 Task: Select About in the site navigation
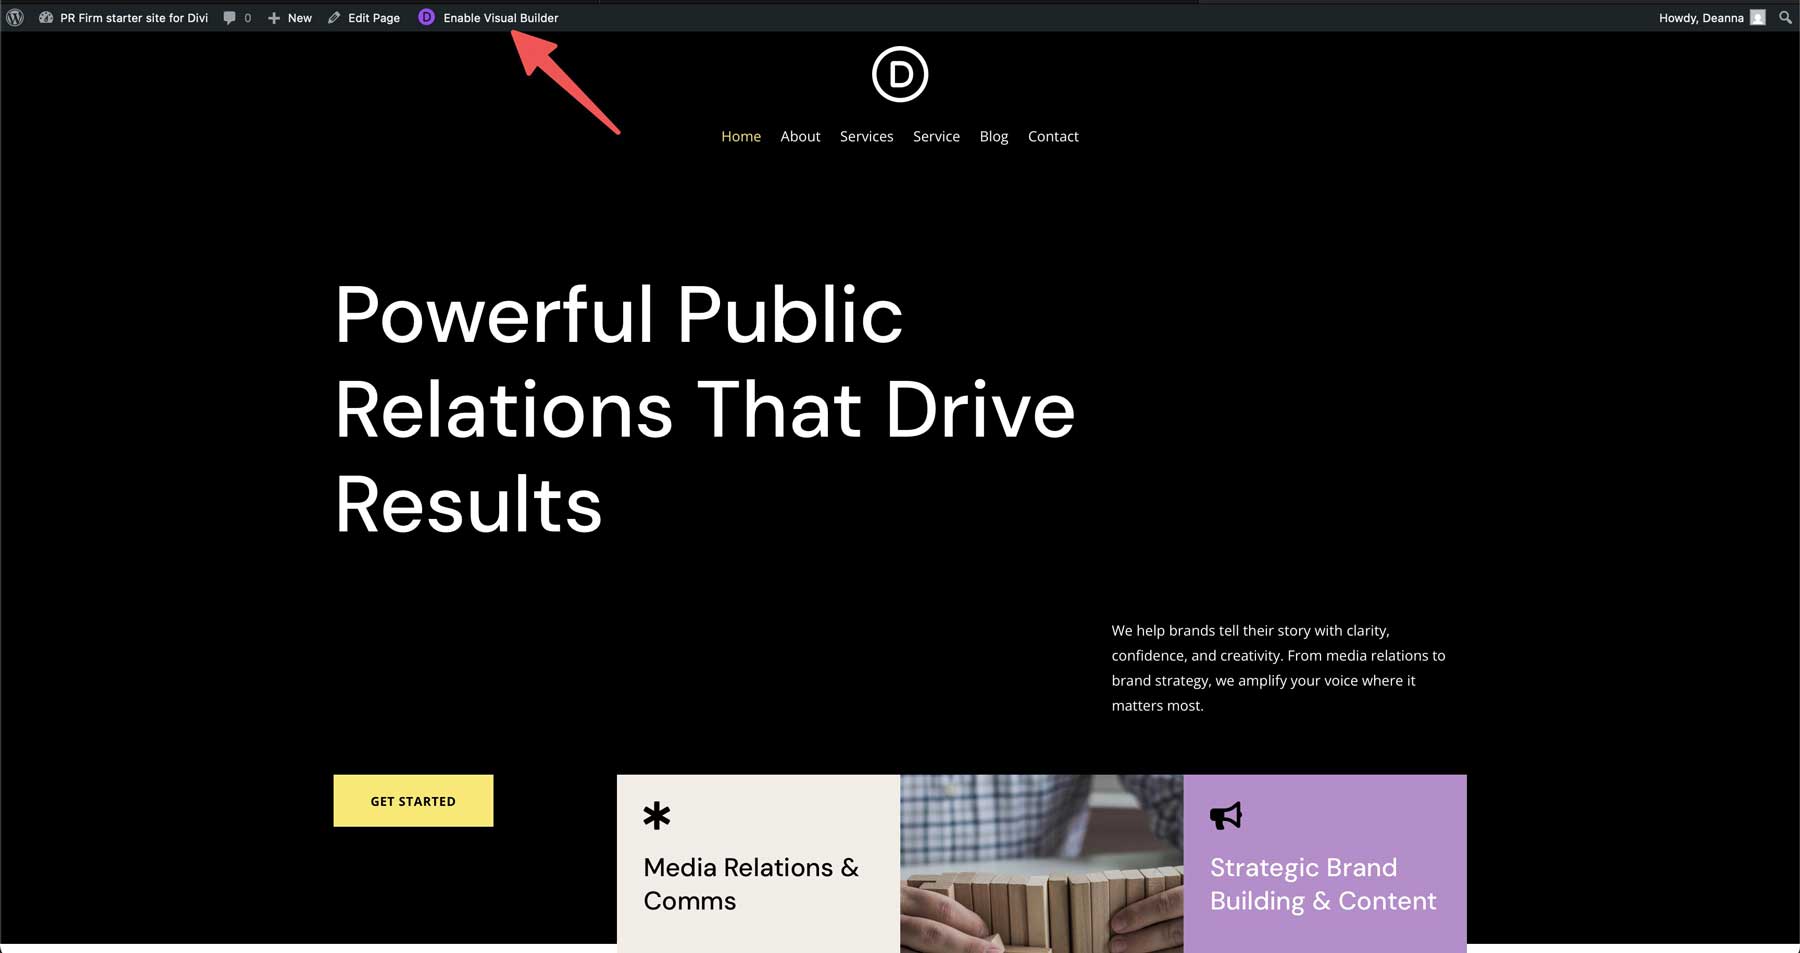click(800, 136)
